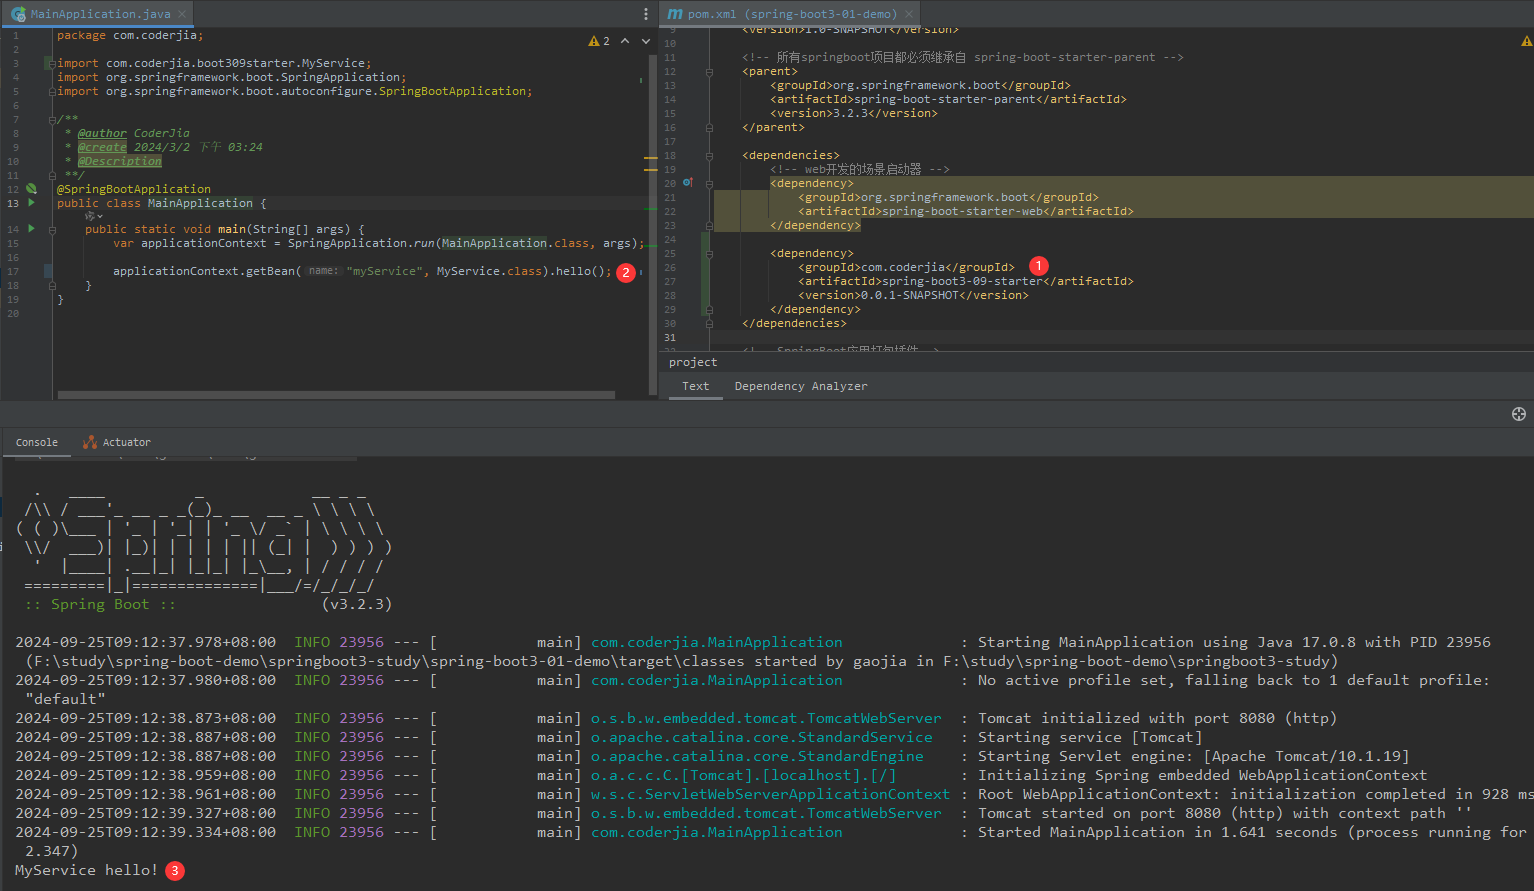Click the MainApplication class name in the declaration

[200, 203]
